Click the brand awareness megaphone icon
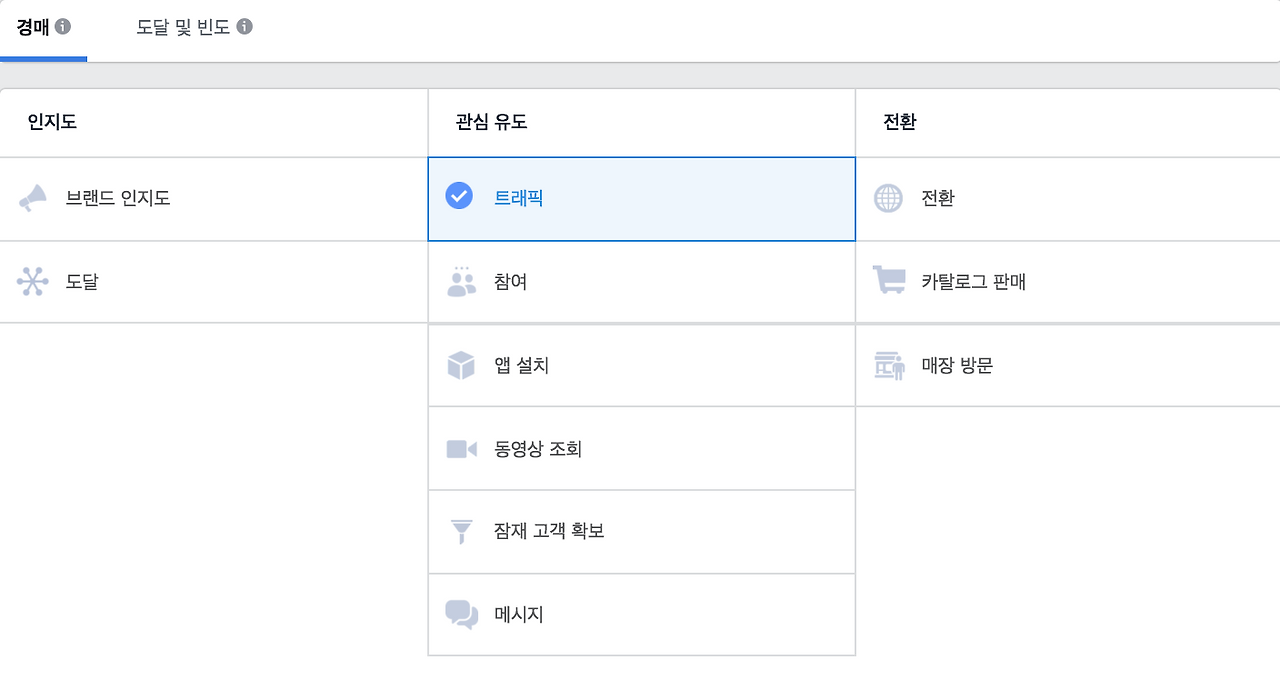Viewport: 1280px width, 680px height. coord(32,198)
